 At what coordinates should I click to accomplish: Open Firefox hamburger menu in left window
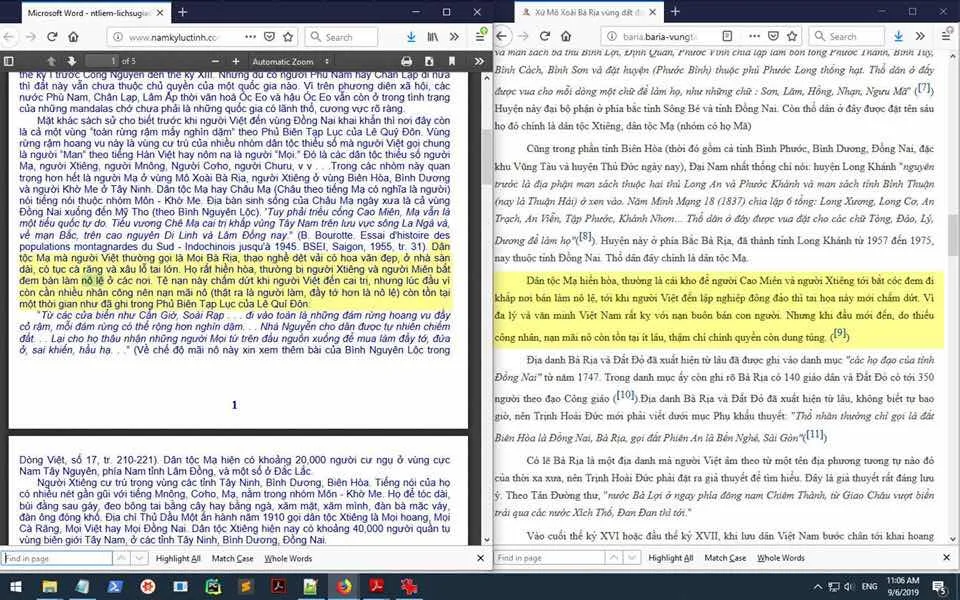point(481,37)
